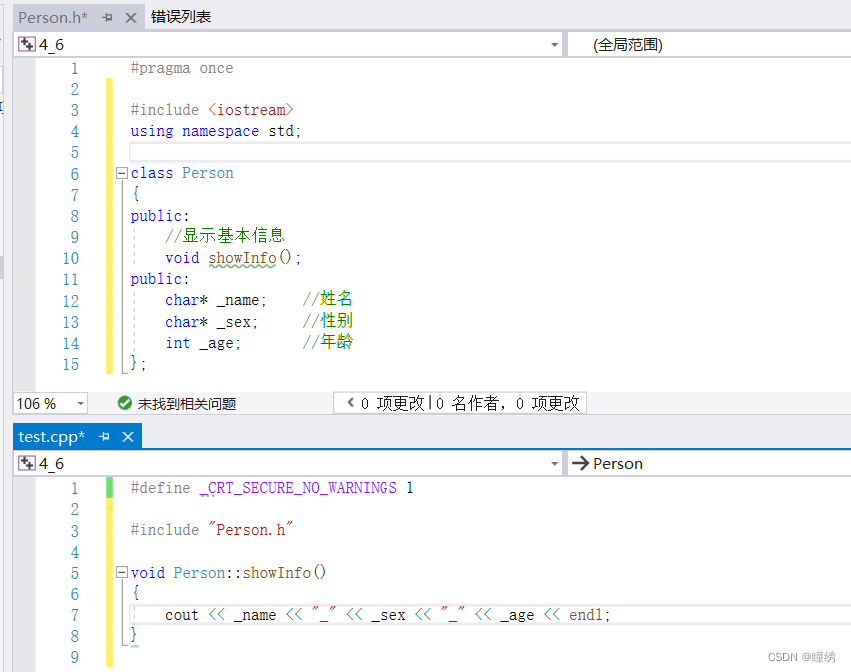
Task: Click the green no-issues checkmark icon
Action: (x=124, y=403)
